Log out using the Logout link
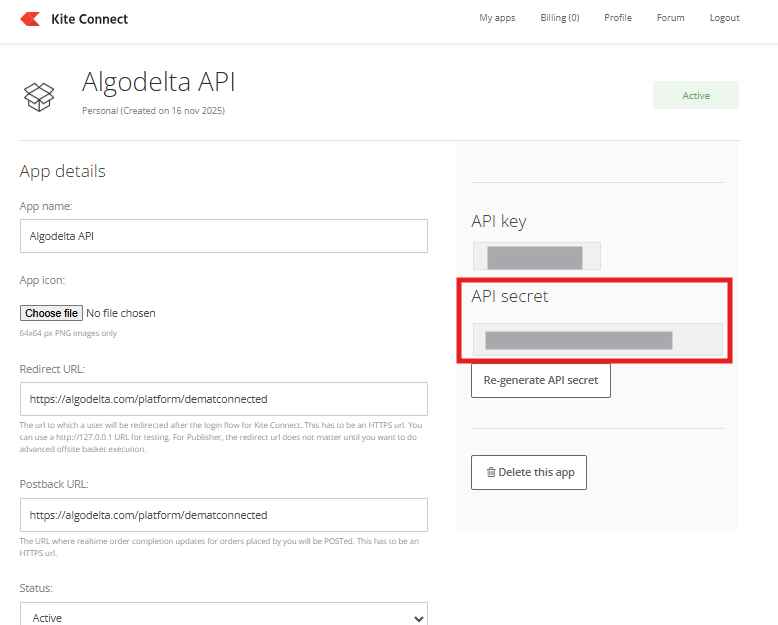This screenshot has width=778, height=625. tap(724, 18)
